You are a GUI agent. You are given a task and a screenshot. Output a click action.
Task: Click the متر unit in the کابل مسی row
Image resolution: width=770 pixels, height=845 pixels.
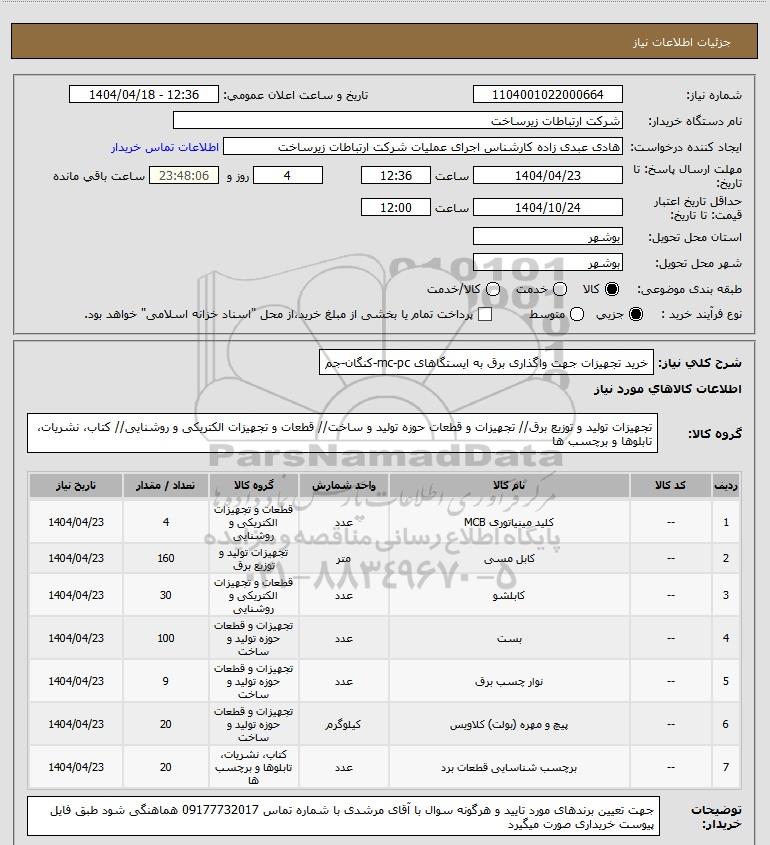pos(344,559)
